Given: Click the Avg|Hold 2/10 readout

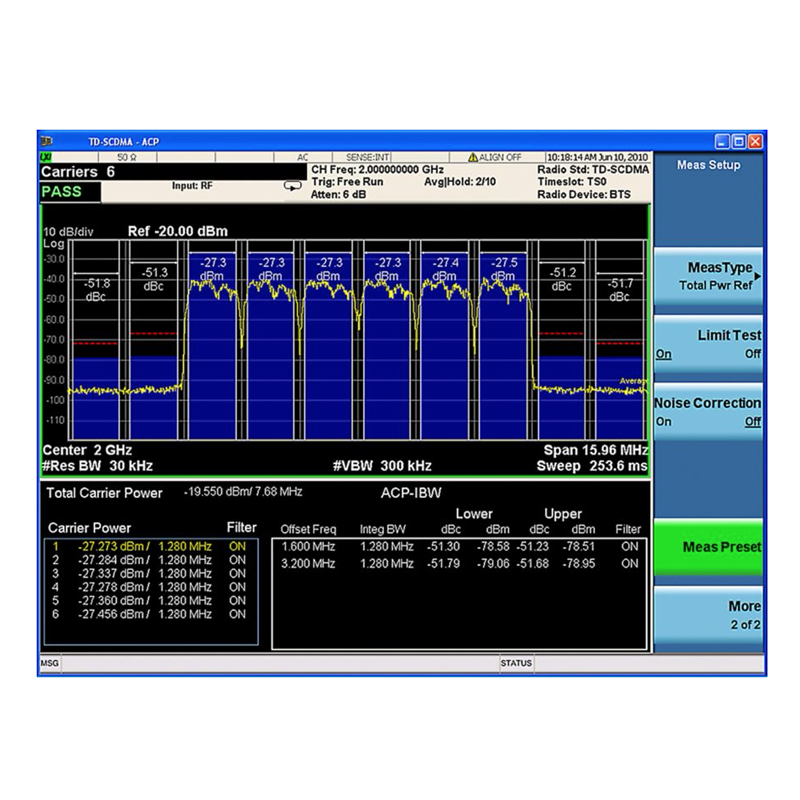Looking at the screenshot, I should 460,182.
